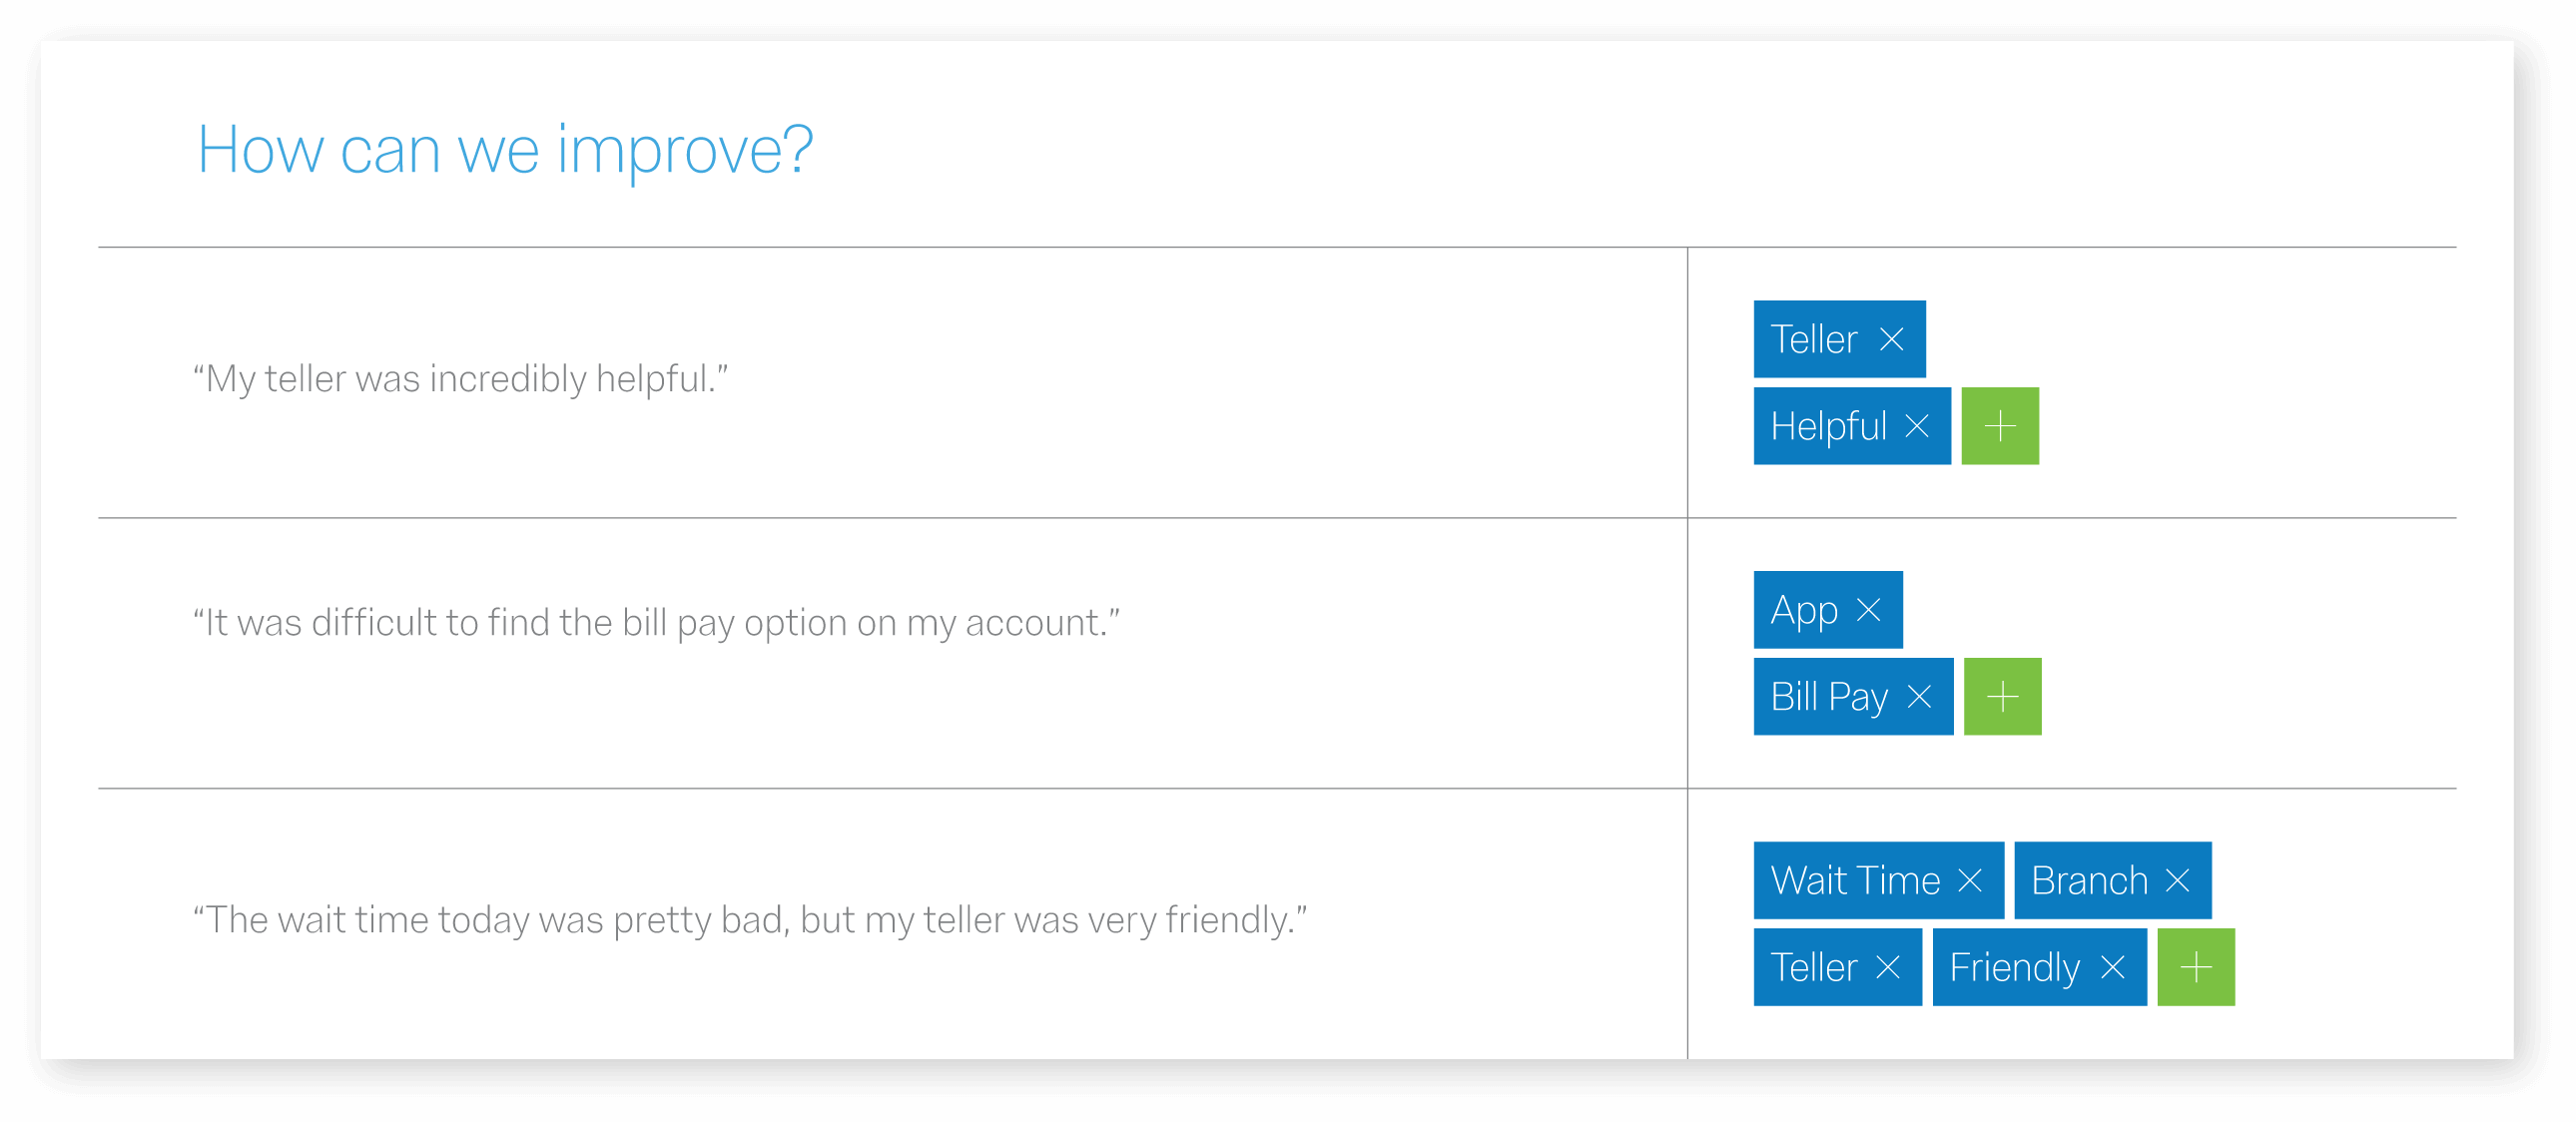
Task: Click the App tag label
Action: coord(1804,611)
